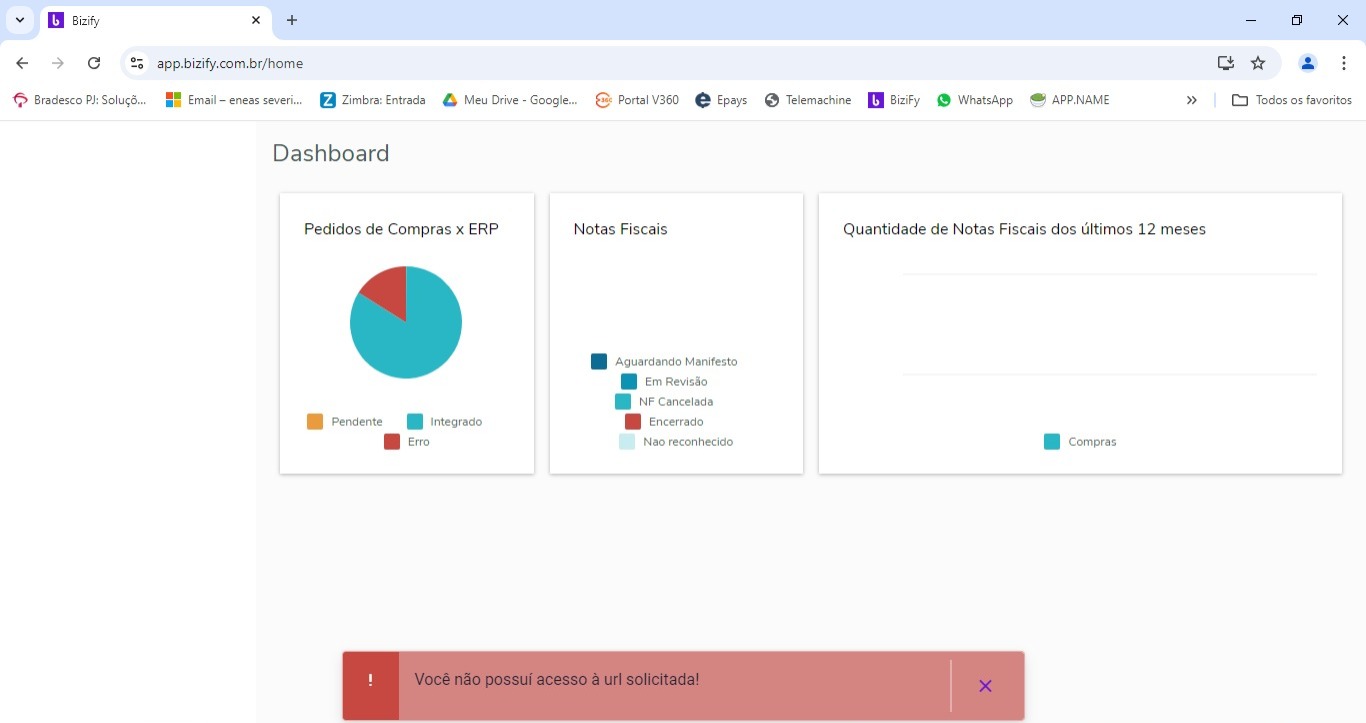
Task: Click the Aguardando Manifesto legend swatch
Action: pos(599,362)
